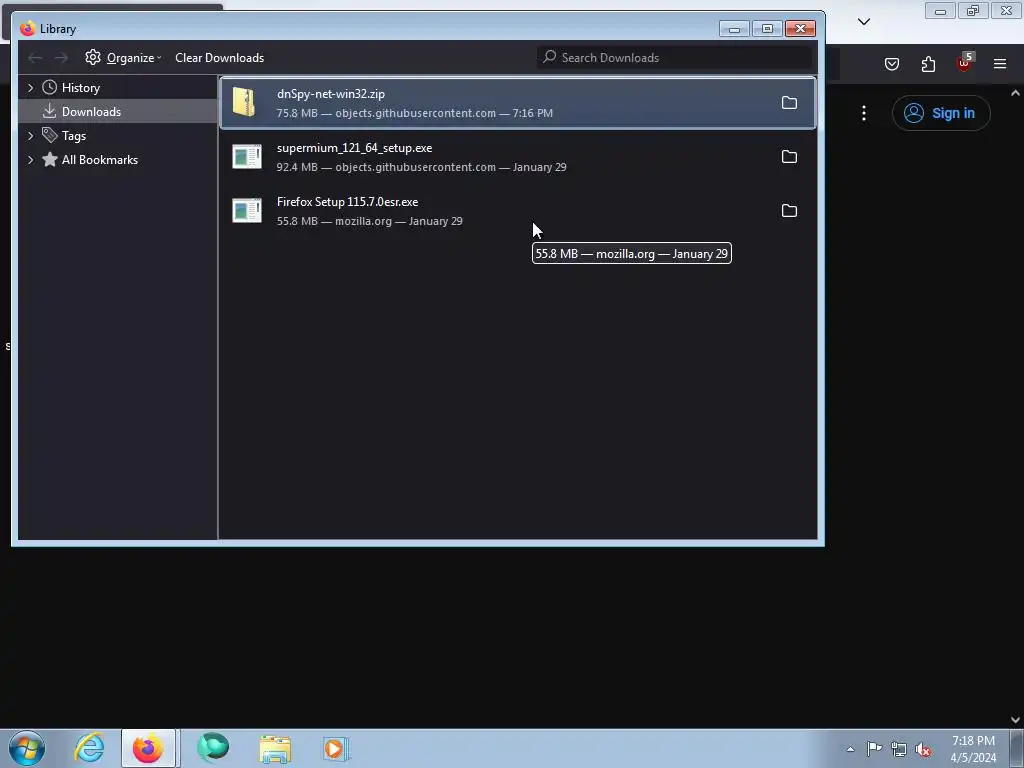Show hidden system tray icons

point(850,749)
